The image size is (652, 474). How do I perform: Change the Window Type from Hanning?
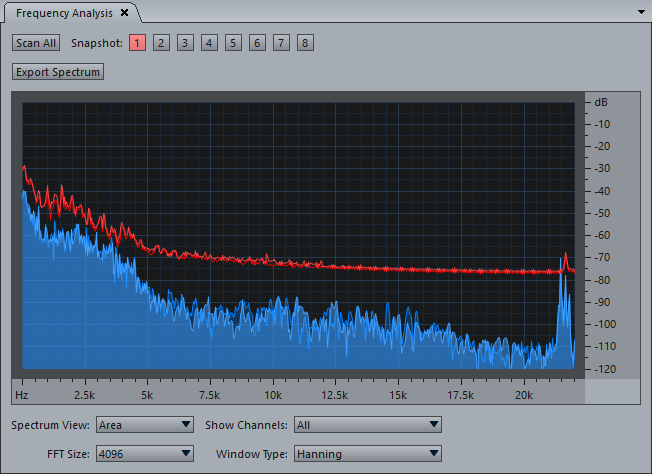367,454
